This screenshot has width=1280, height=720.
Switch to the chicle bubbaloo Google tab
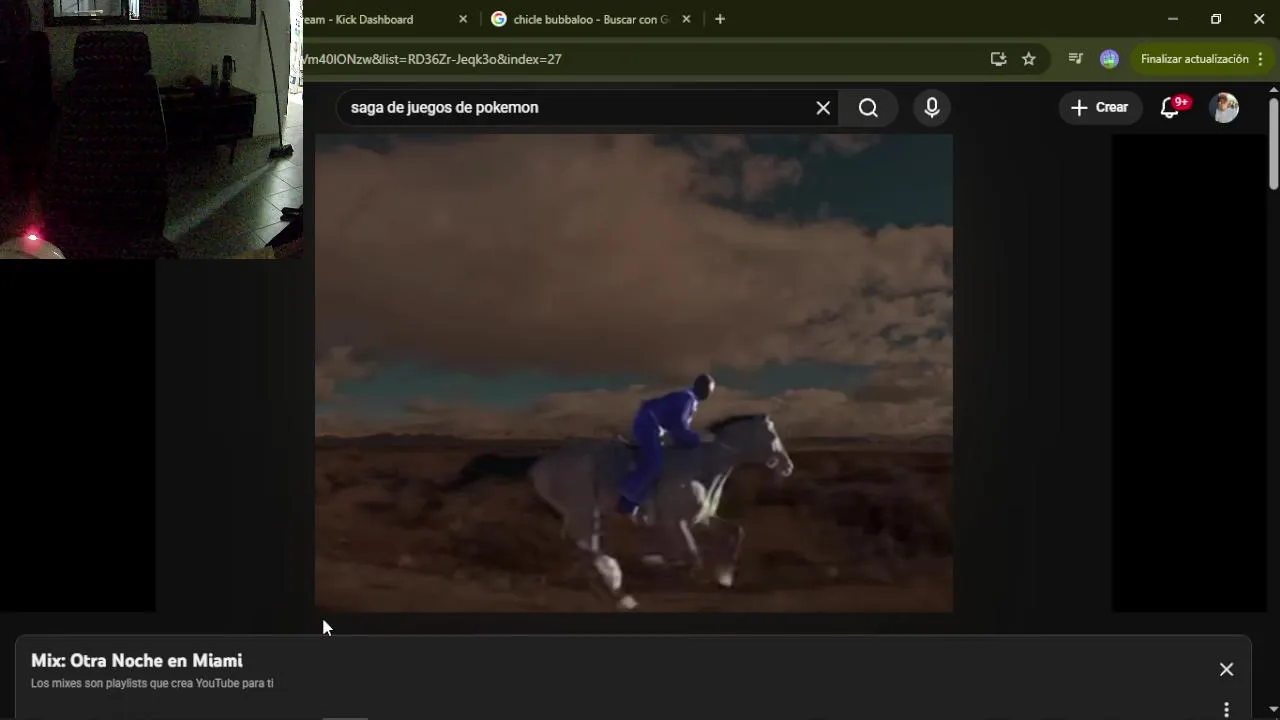pos(590,19)
